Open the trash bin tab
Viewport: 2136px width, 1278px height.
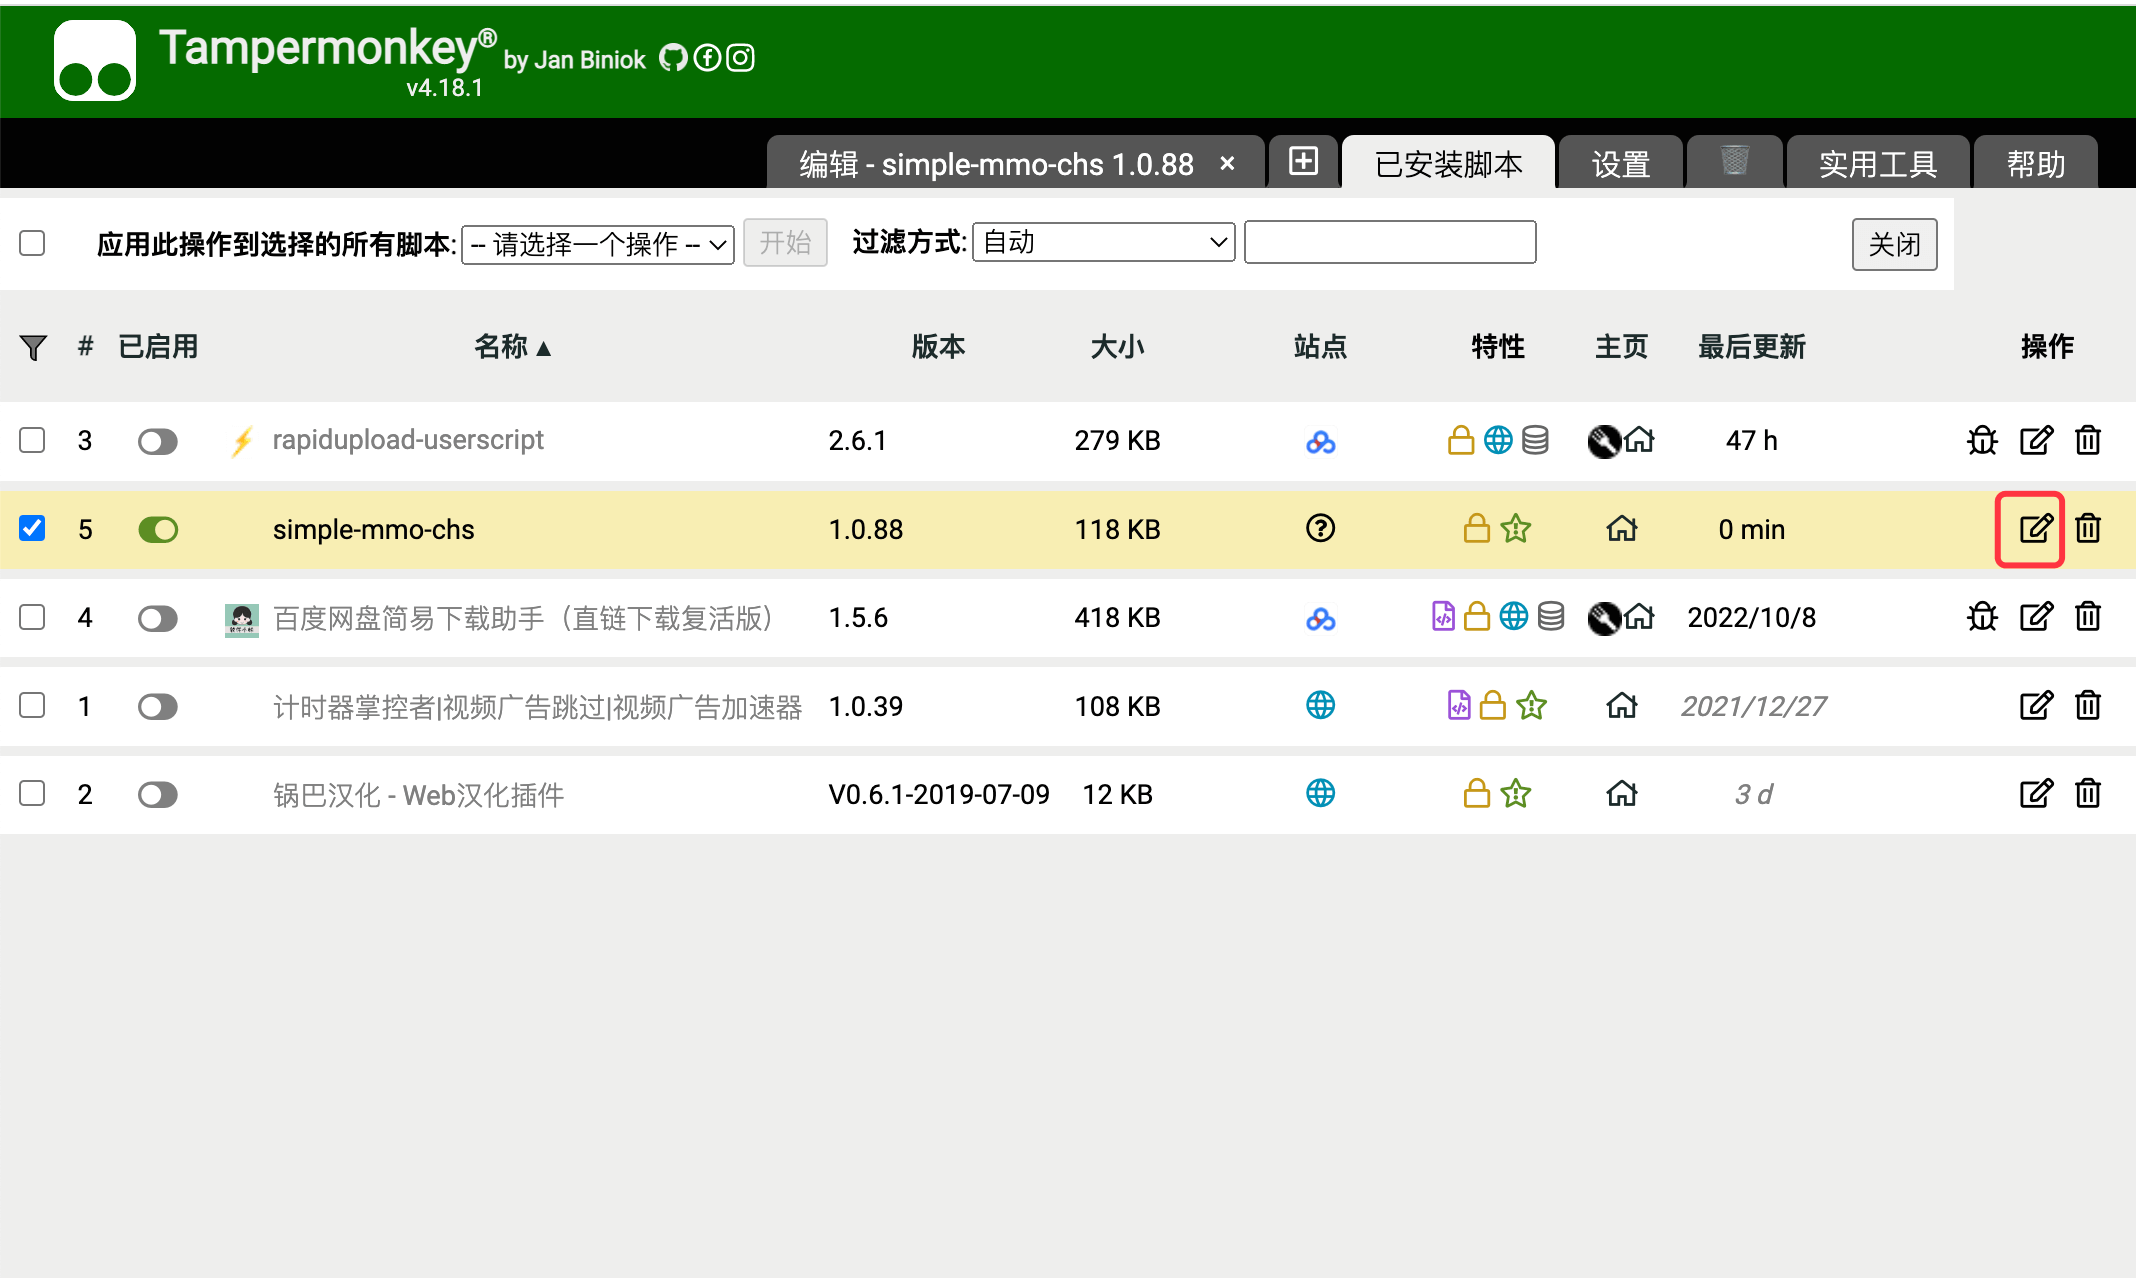tap(1734, 161)
